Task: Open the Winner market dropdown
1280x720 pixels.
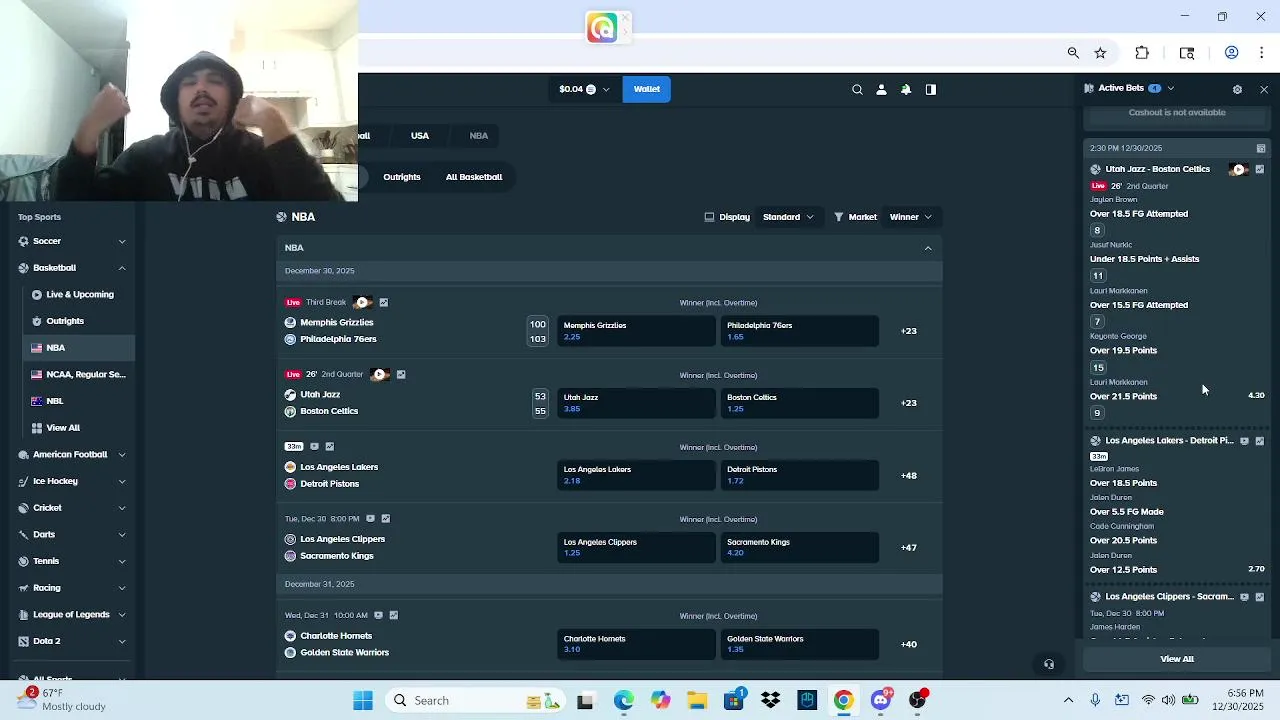Action: (910, 217)
